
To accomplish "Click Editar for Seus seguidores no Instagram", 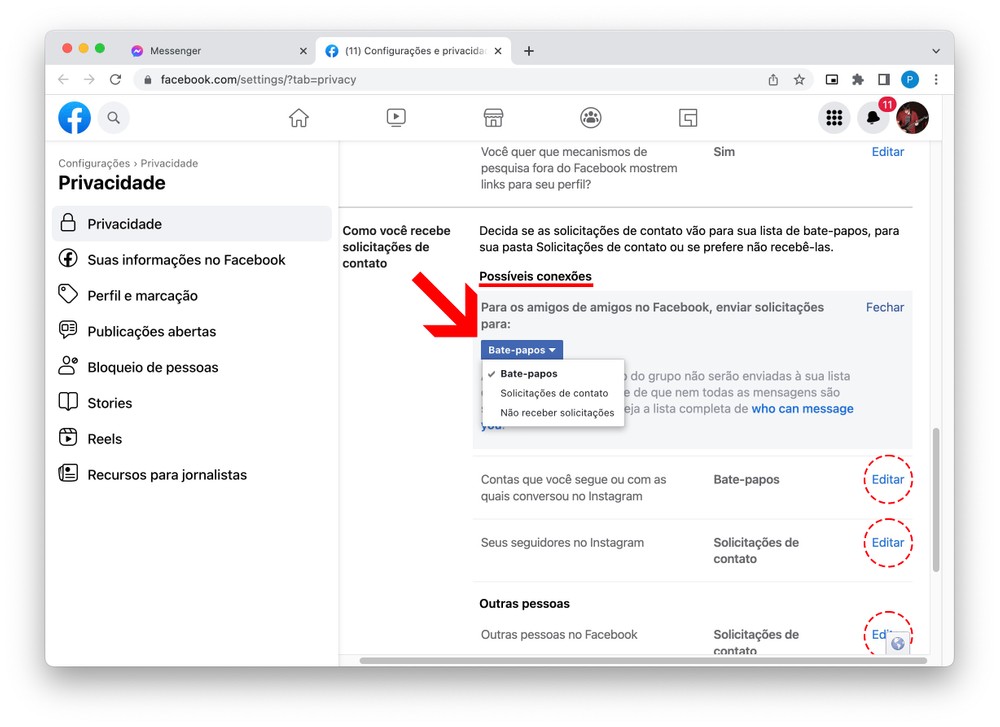I will [887, 543].
